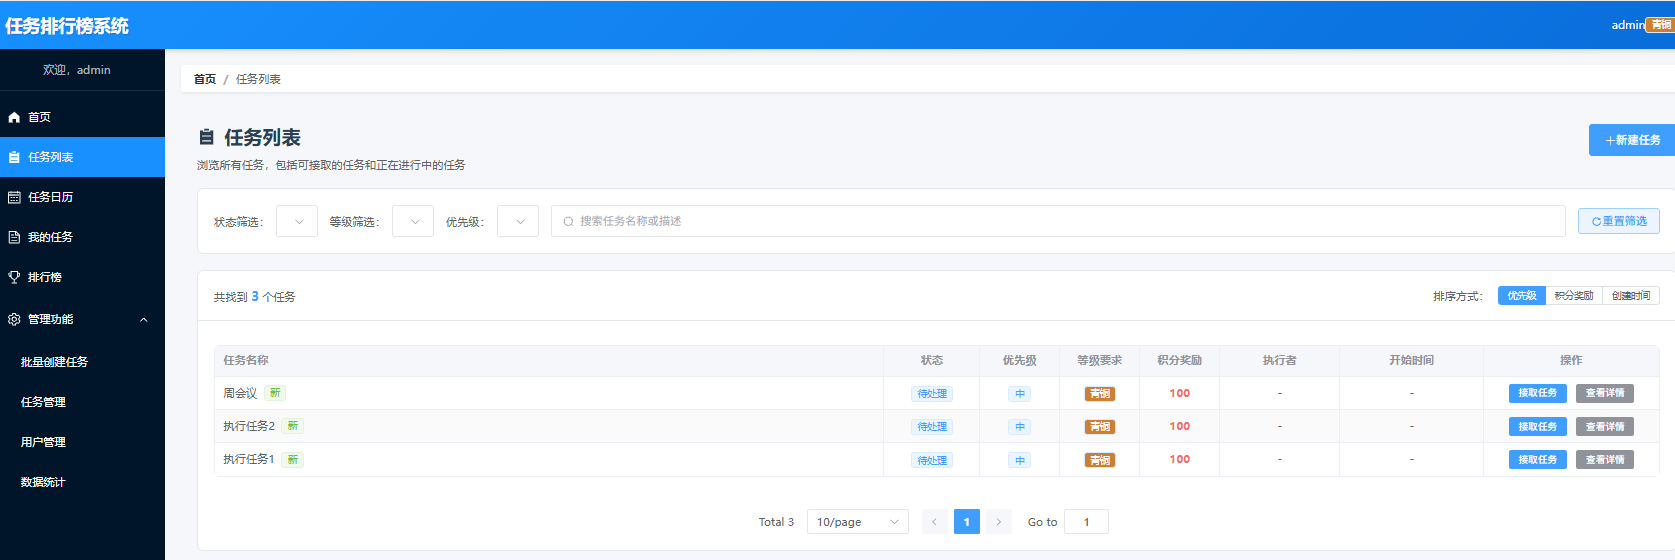Screen dimensions: 1675x560
Task: Click the 首页 breadcrumb link
Action: (205, 79)
